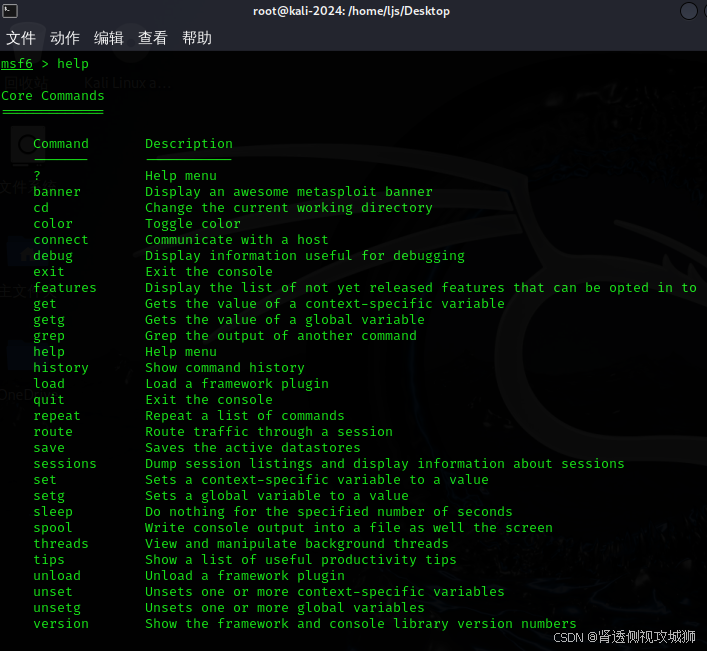The image size is (707, 651).
Task: Click the 'save' command
Action: coord(49,448)
